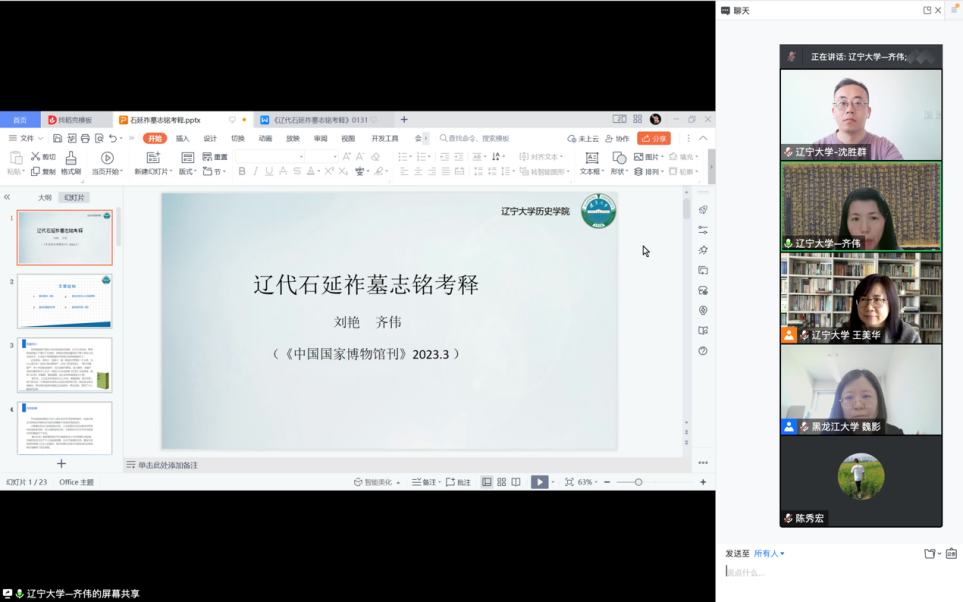Click the Text Box (文本框) icon

pos(591,158)
